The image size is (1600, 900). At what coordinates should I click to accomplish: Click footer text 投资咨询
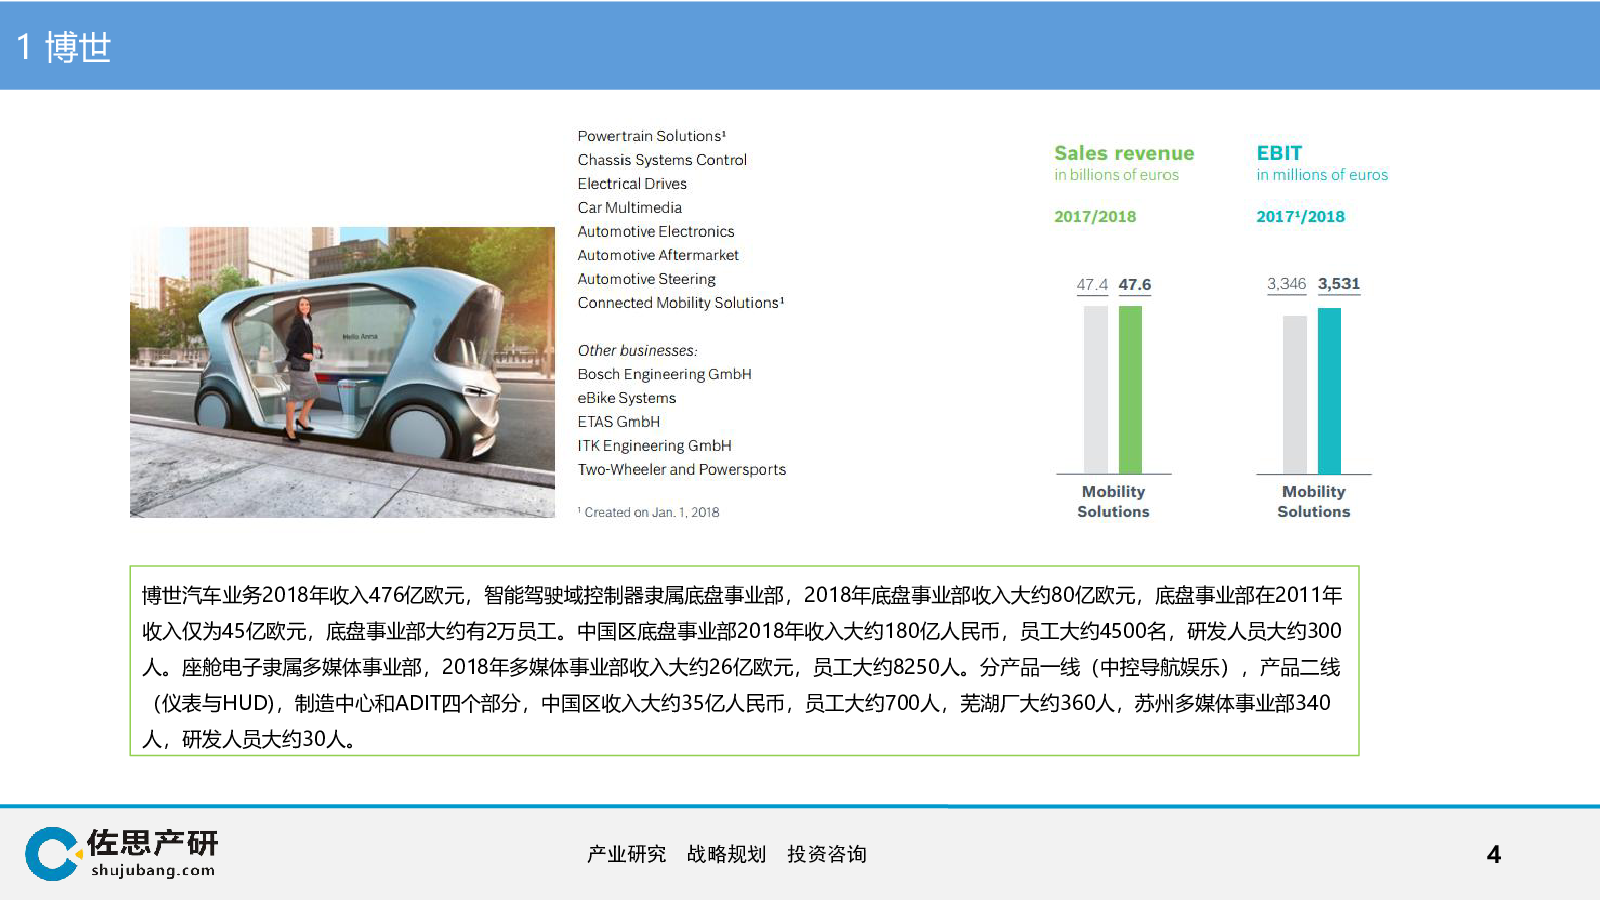(827, 854)
